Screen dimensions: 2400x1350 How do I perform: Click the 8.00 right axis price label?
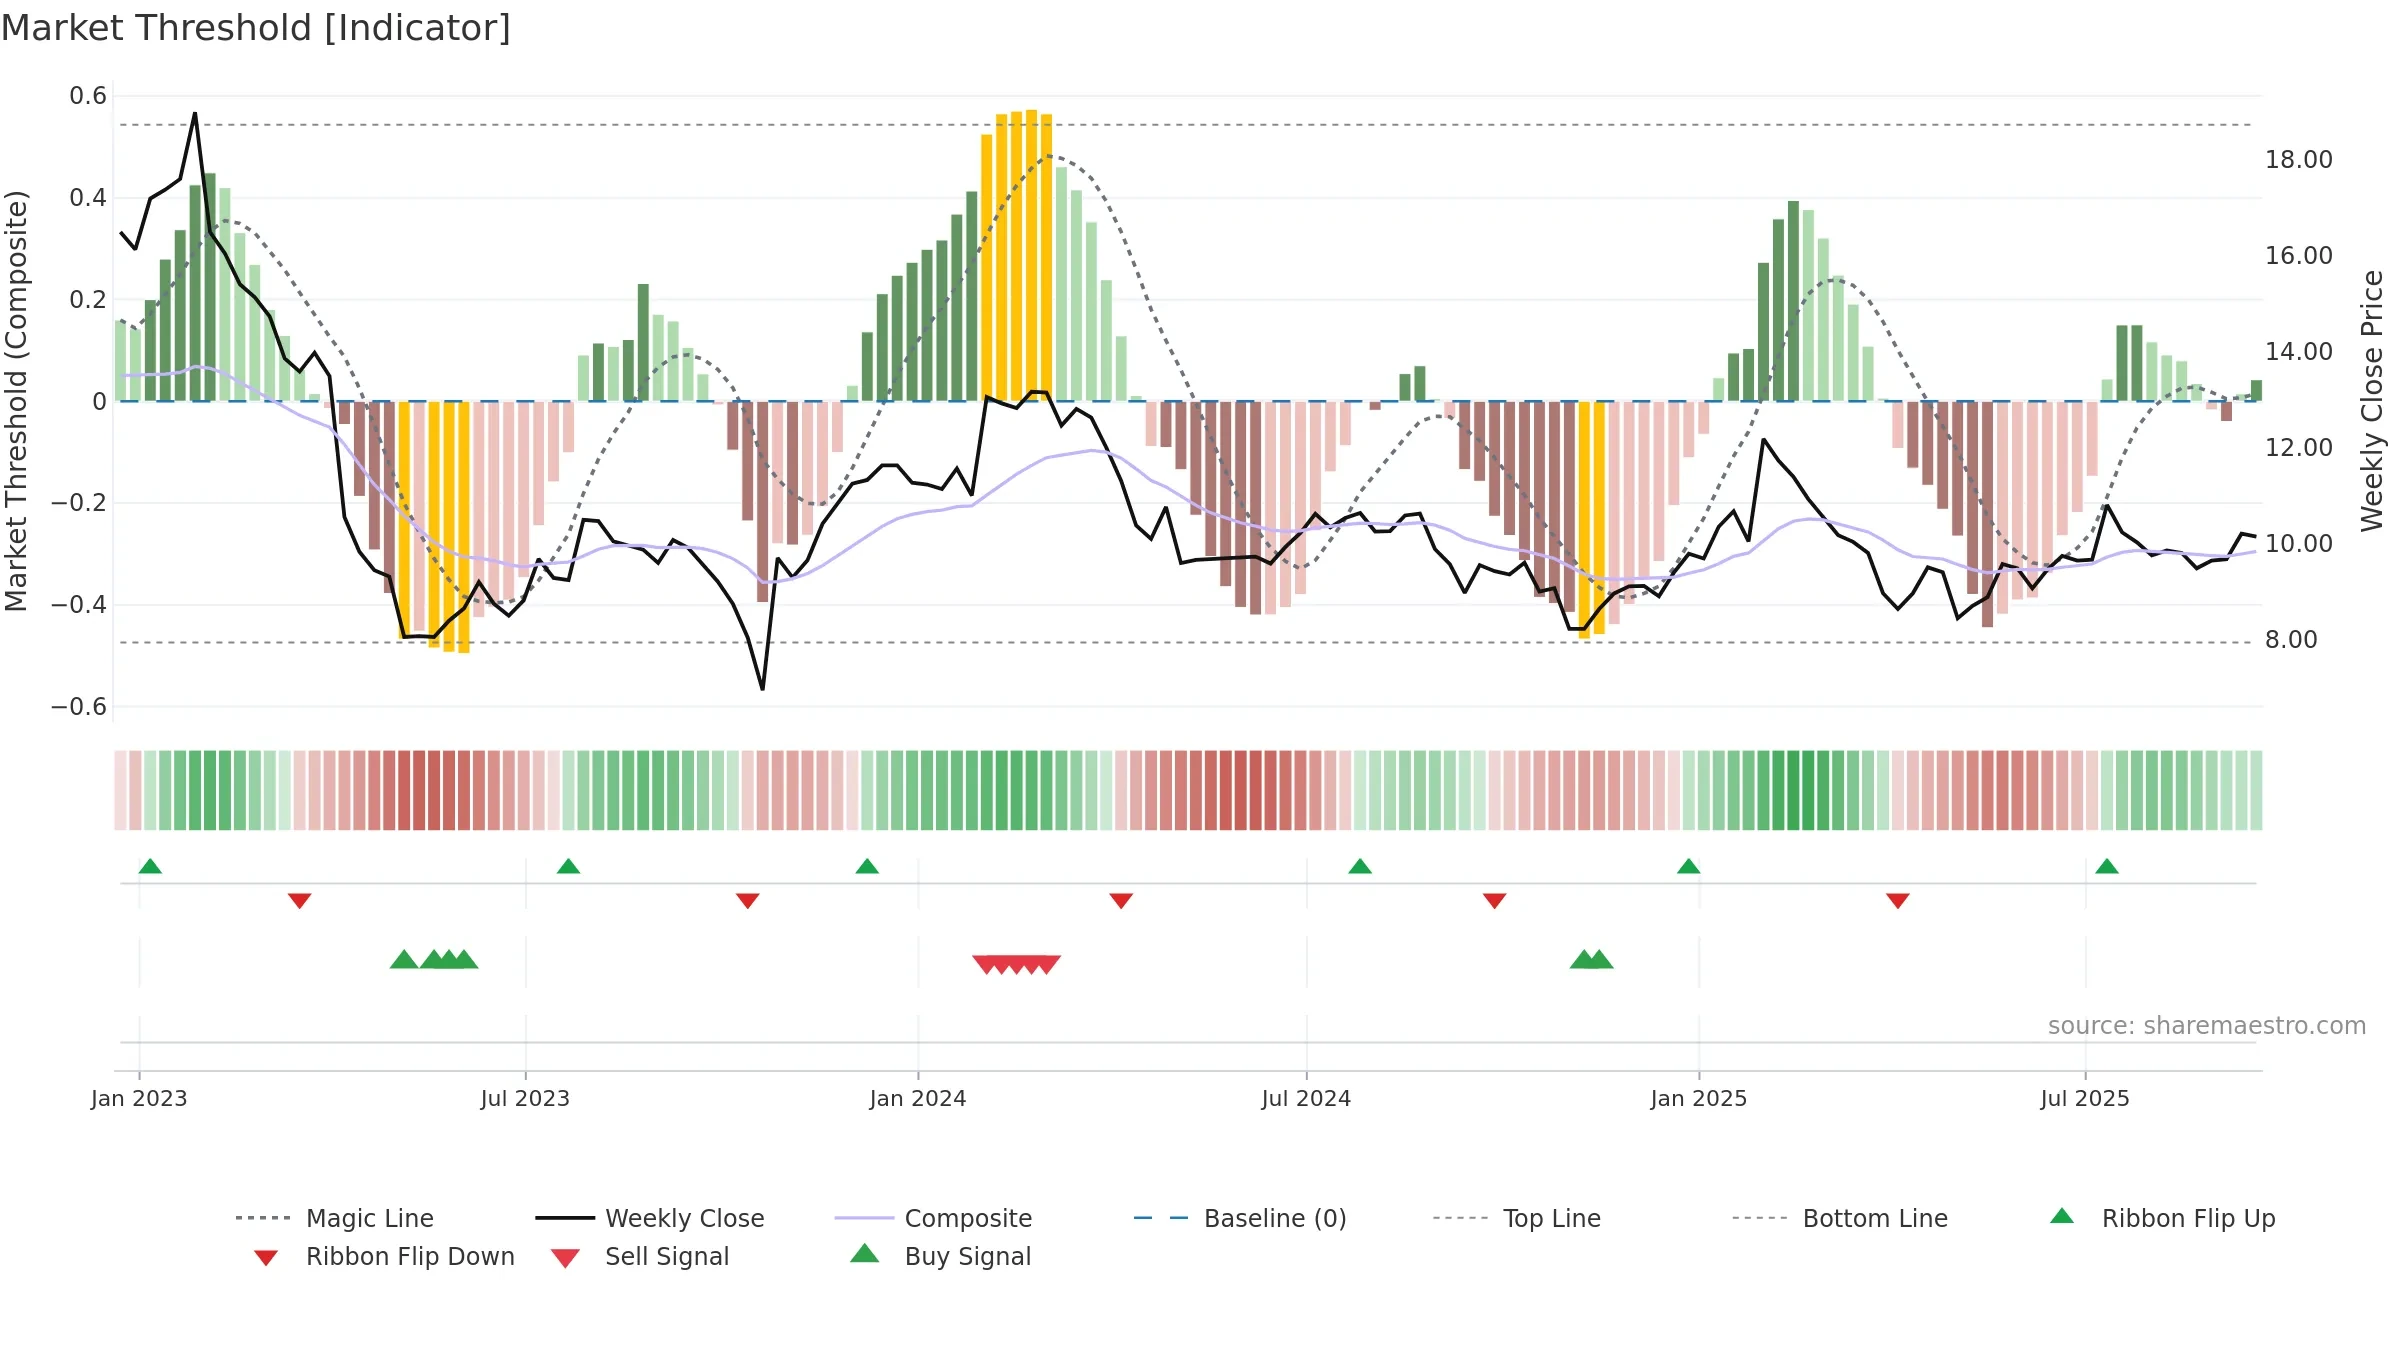2291,640
